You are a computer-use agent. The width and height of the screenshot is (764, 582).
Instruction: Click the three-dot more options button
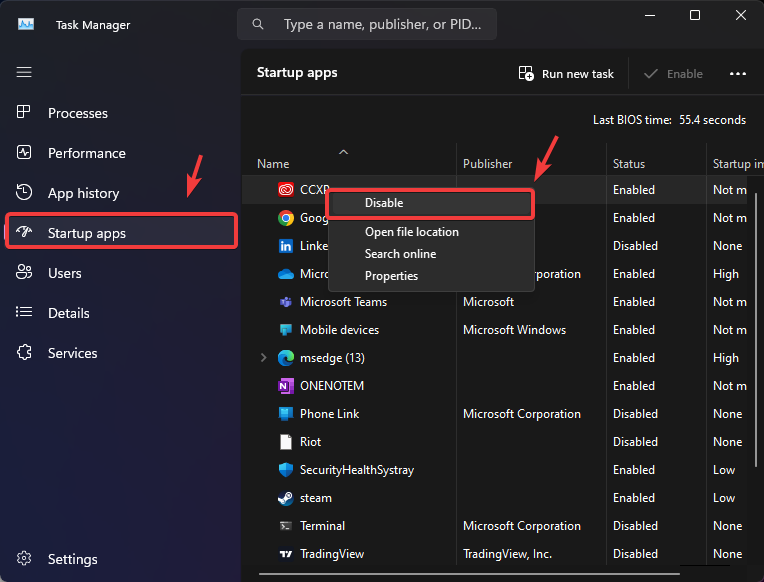pyautogui.click(x=738, y=74)
